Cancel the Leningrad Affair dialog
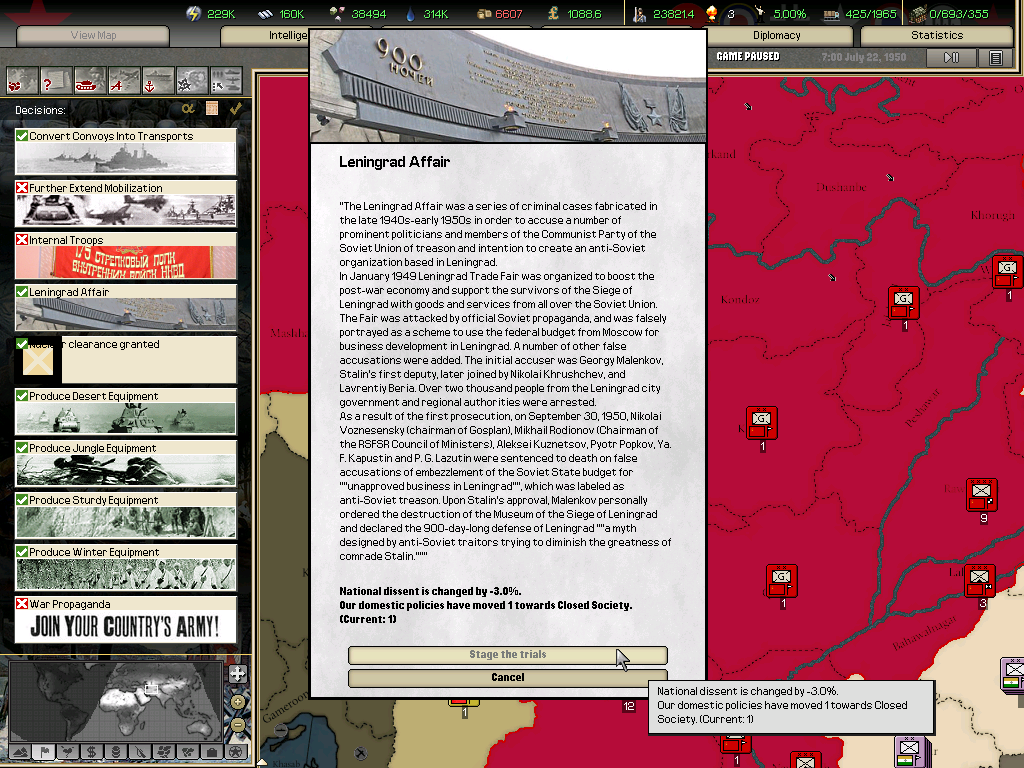Image resolution: width=1024 pixels, height=768 pixels. [507, 677]
